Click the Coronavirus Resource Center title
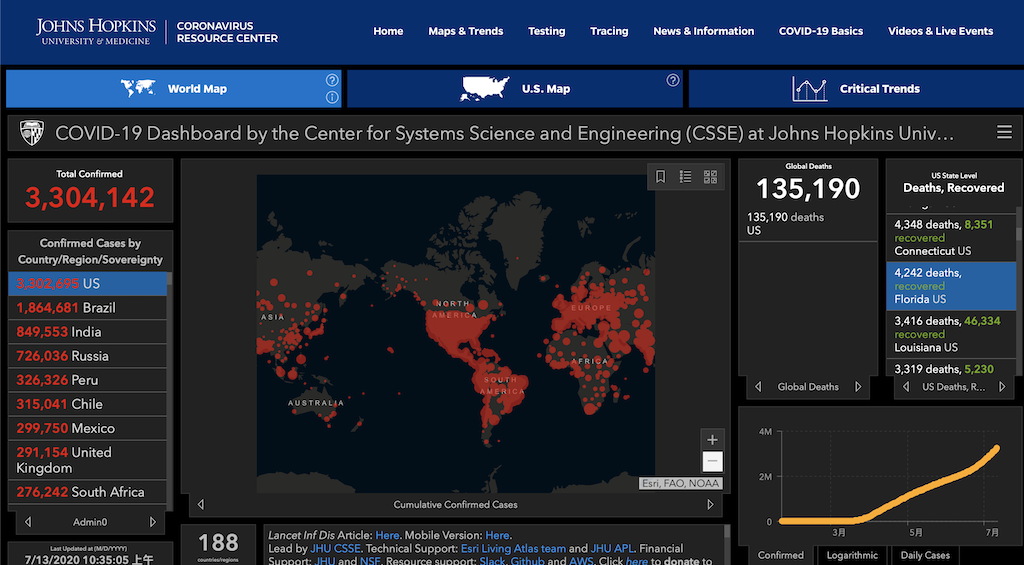This screenshot has height=565, width=1024. click(x=227, y=32)
